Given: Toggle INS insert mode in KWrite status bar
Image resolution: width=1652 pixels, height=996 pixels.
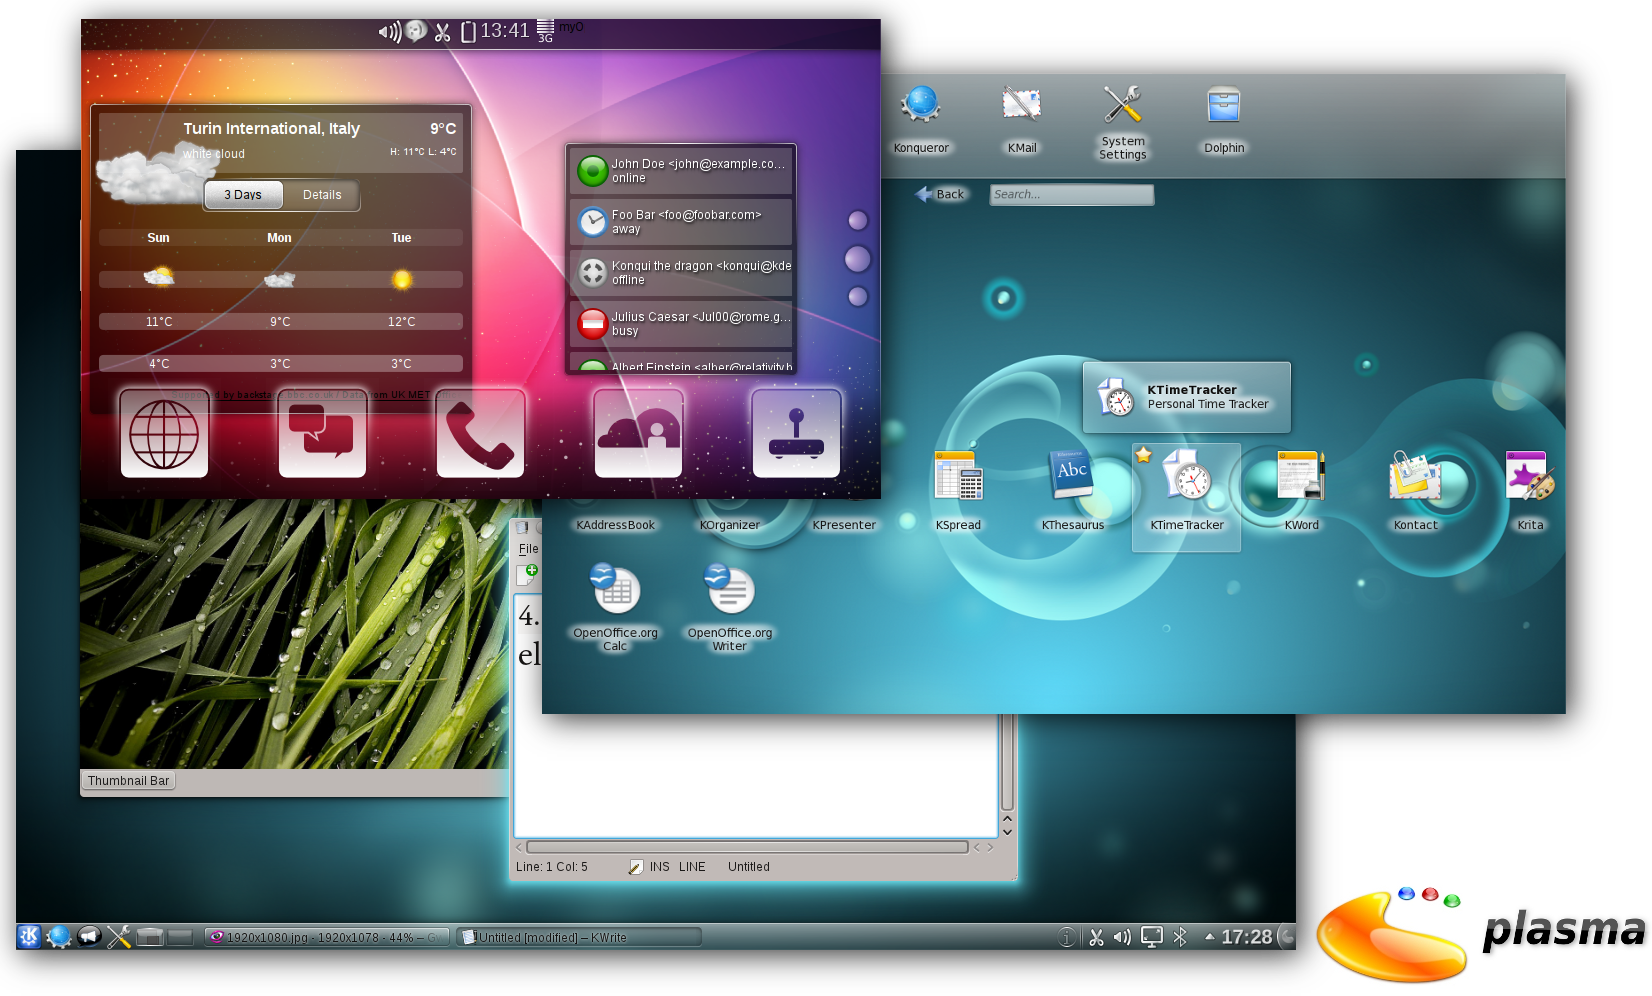Looking at the screenshot, I should click(659, 867).
